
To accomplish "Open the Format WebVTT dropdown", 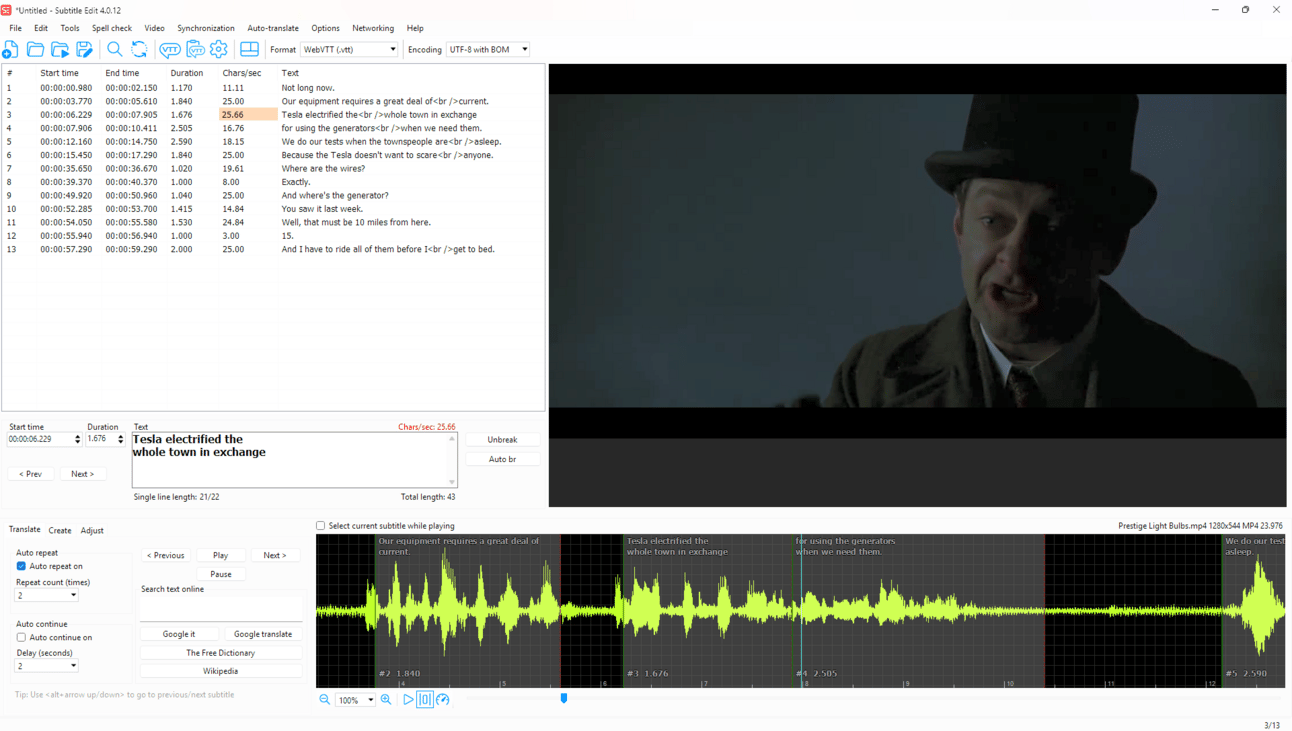I will tap(349, 49).
